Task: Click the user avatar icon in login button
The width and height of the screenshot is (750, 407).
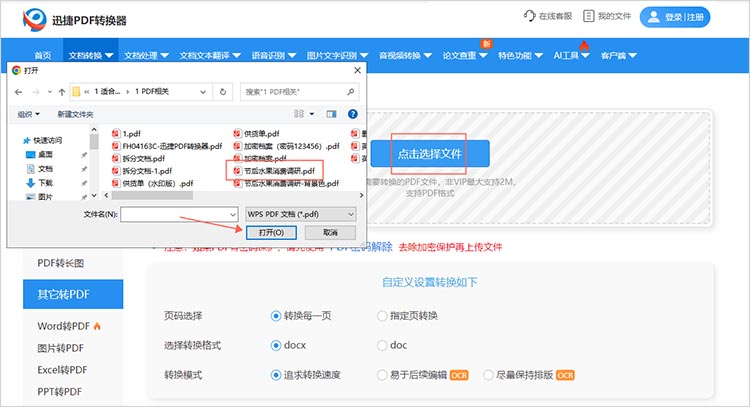Action: click(653, 17)
